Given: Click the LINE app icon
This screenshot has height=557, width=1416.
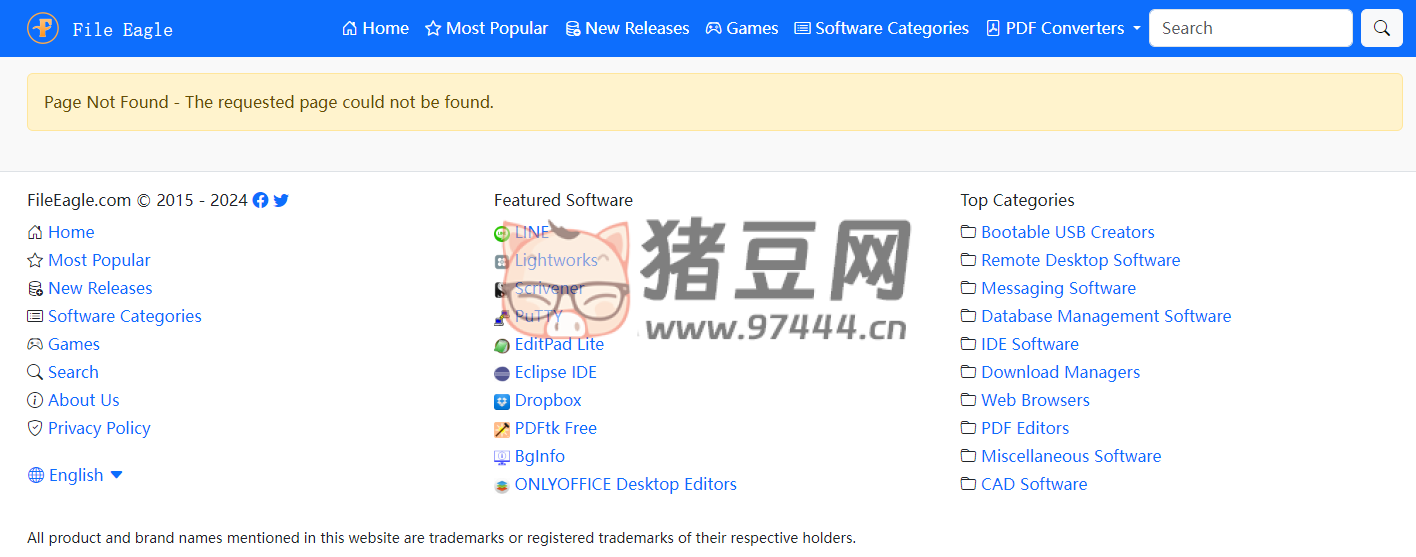Looking at the screenshot, I should click(x=502, y=233).
